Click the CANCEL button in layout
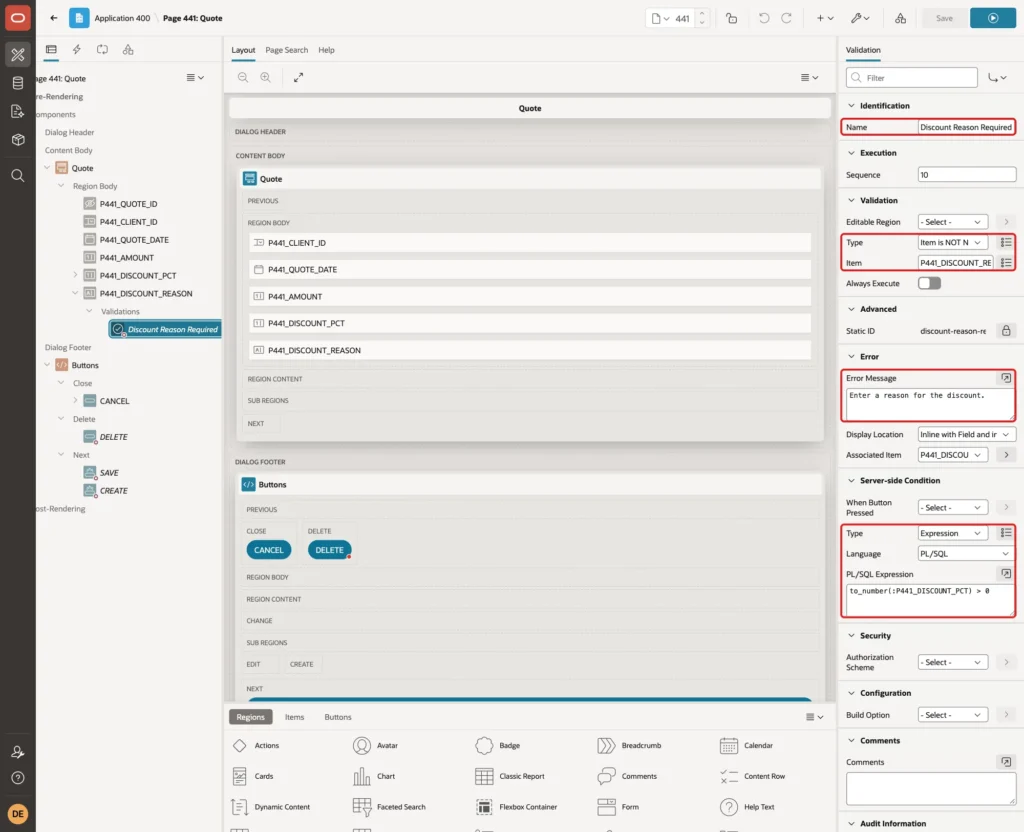Image resolution: width=1024 pixels, height=832 pixels. [x=268, y=550]
